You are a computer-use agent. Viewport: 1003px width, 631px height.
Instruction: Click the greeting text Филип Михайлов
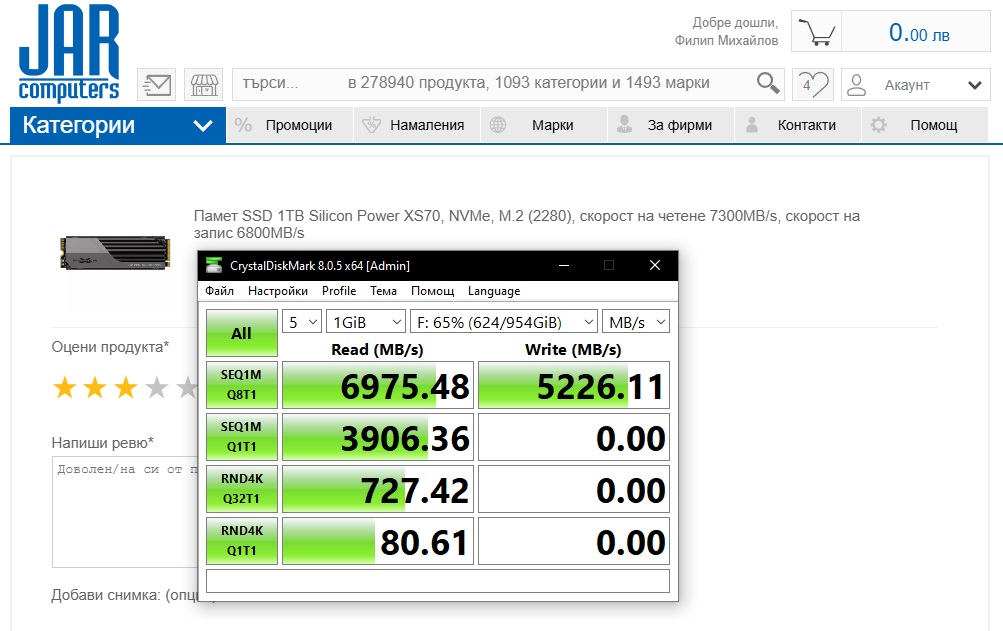click(726, 40)
